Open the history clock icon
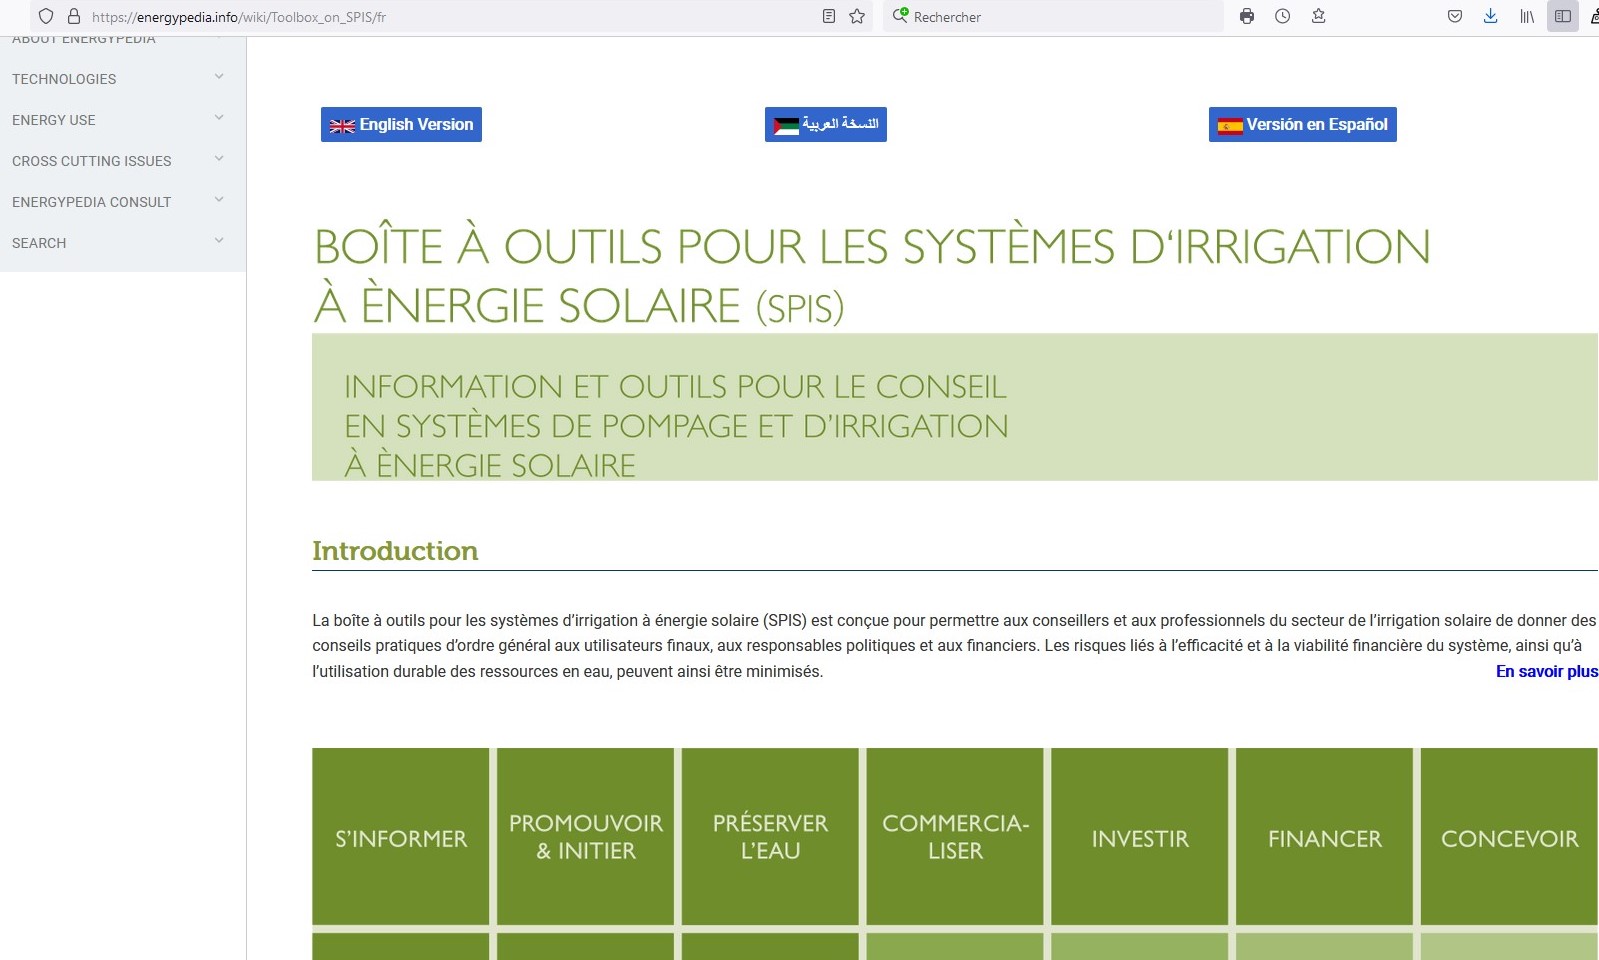The image size is (1599, 960). 1282,16
